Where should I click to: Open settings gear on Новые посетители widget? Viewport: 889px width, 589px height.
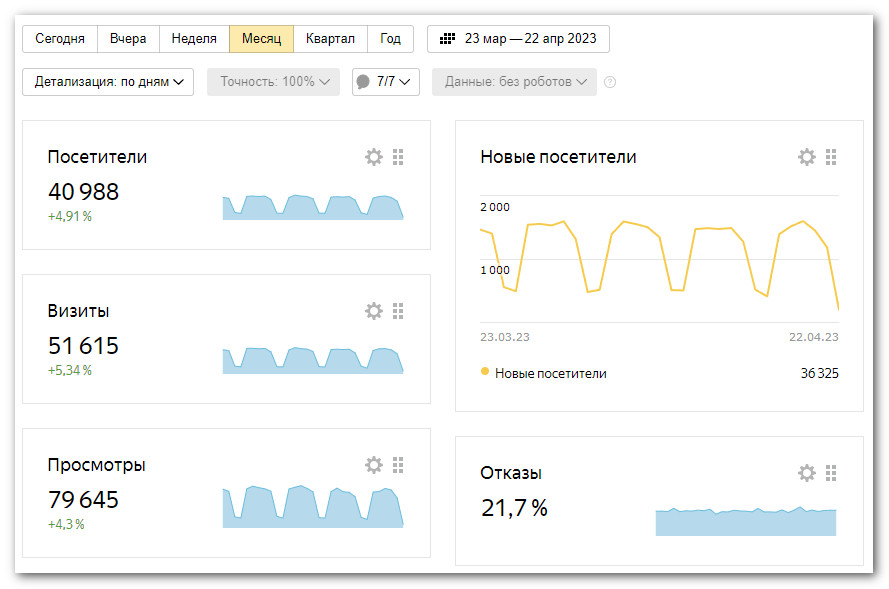point(807,157)
